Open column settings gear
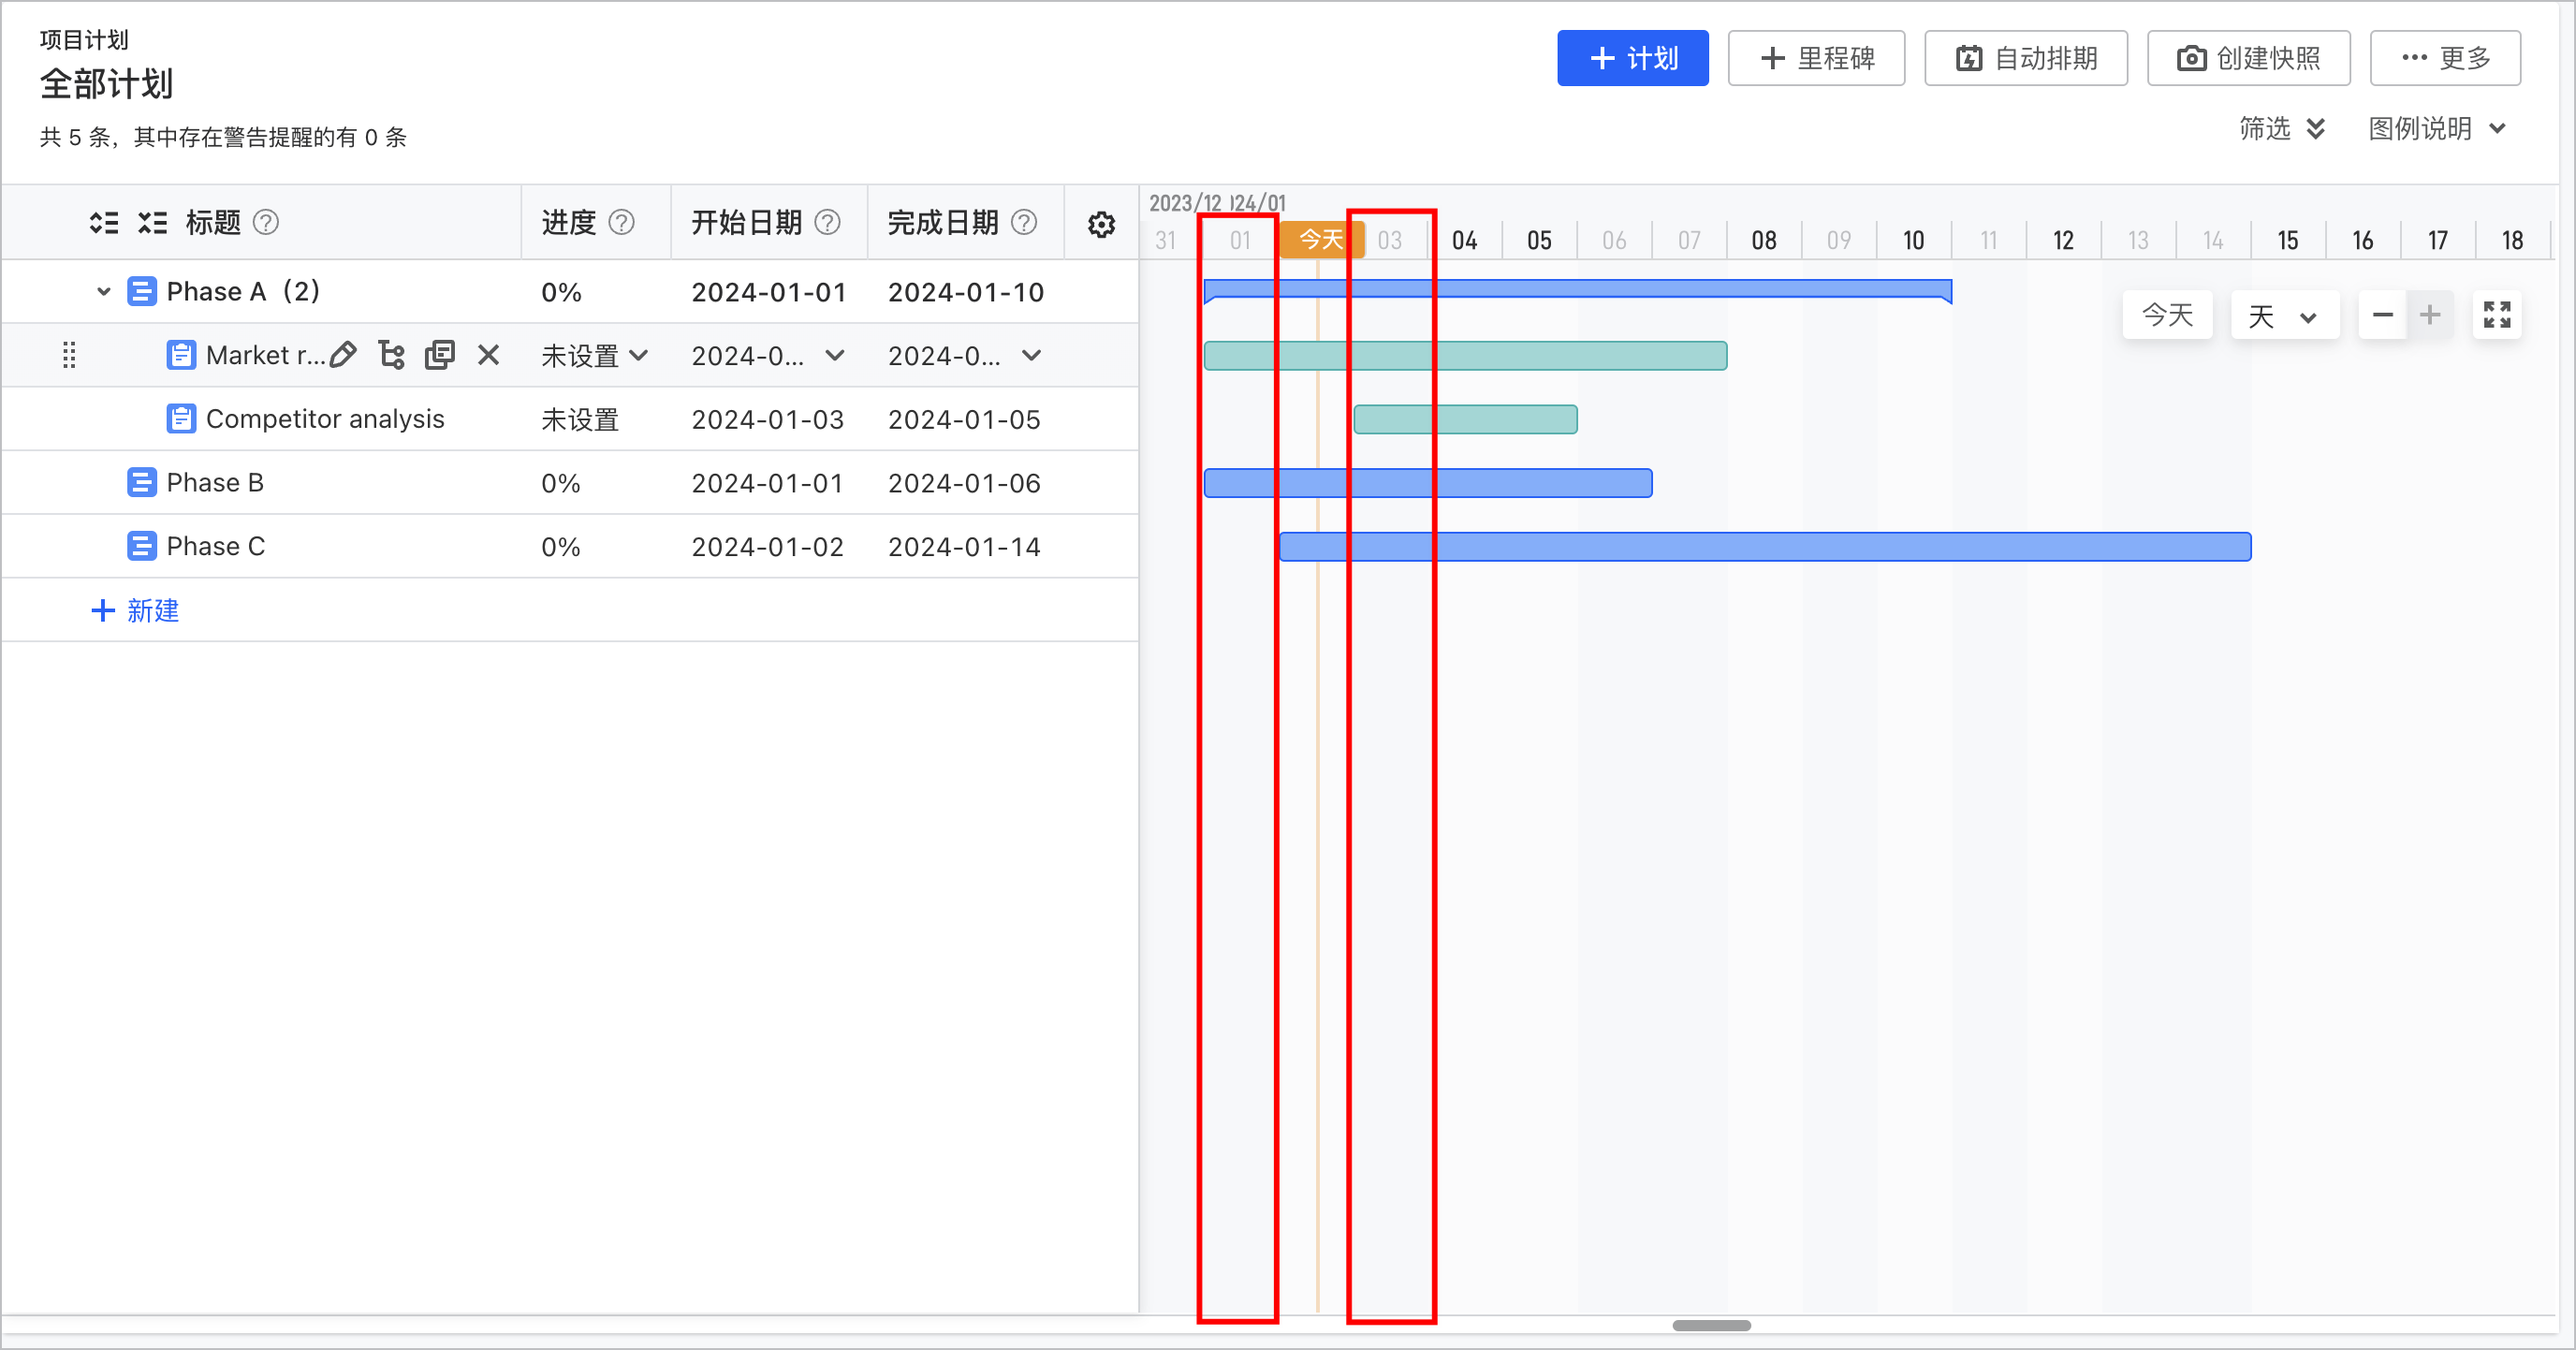This screenshot has height=1350, width=2576. [1102, 224]
